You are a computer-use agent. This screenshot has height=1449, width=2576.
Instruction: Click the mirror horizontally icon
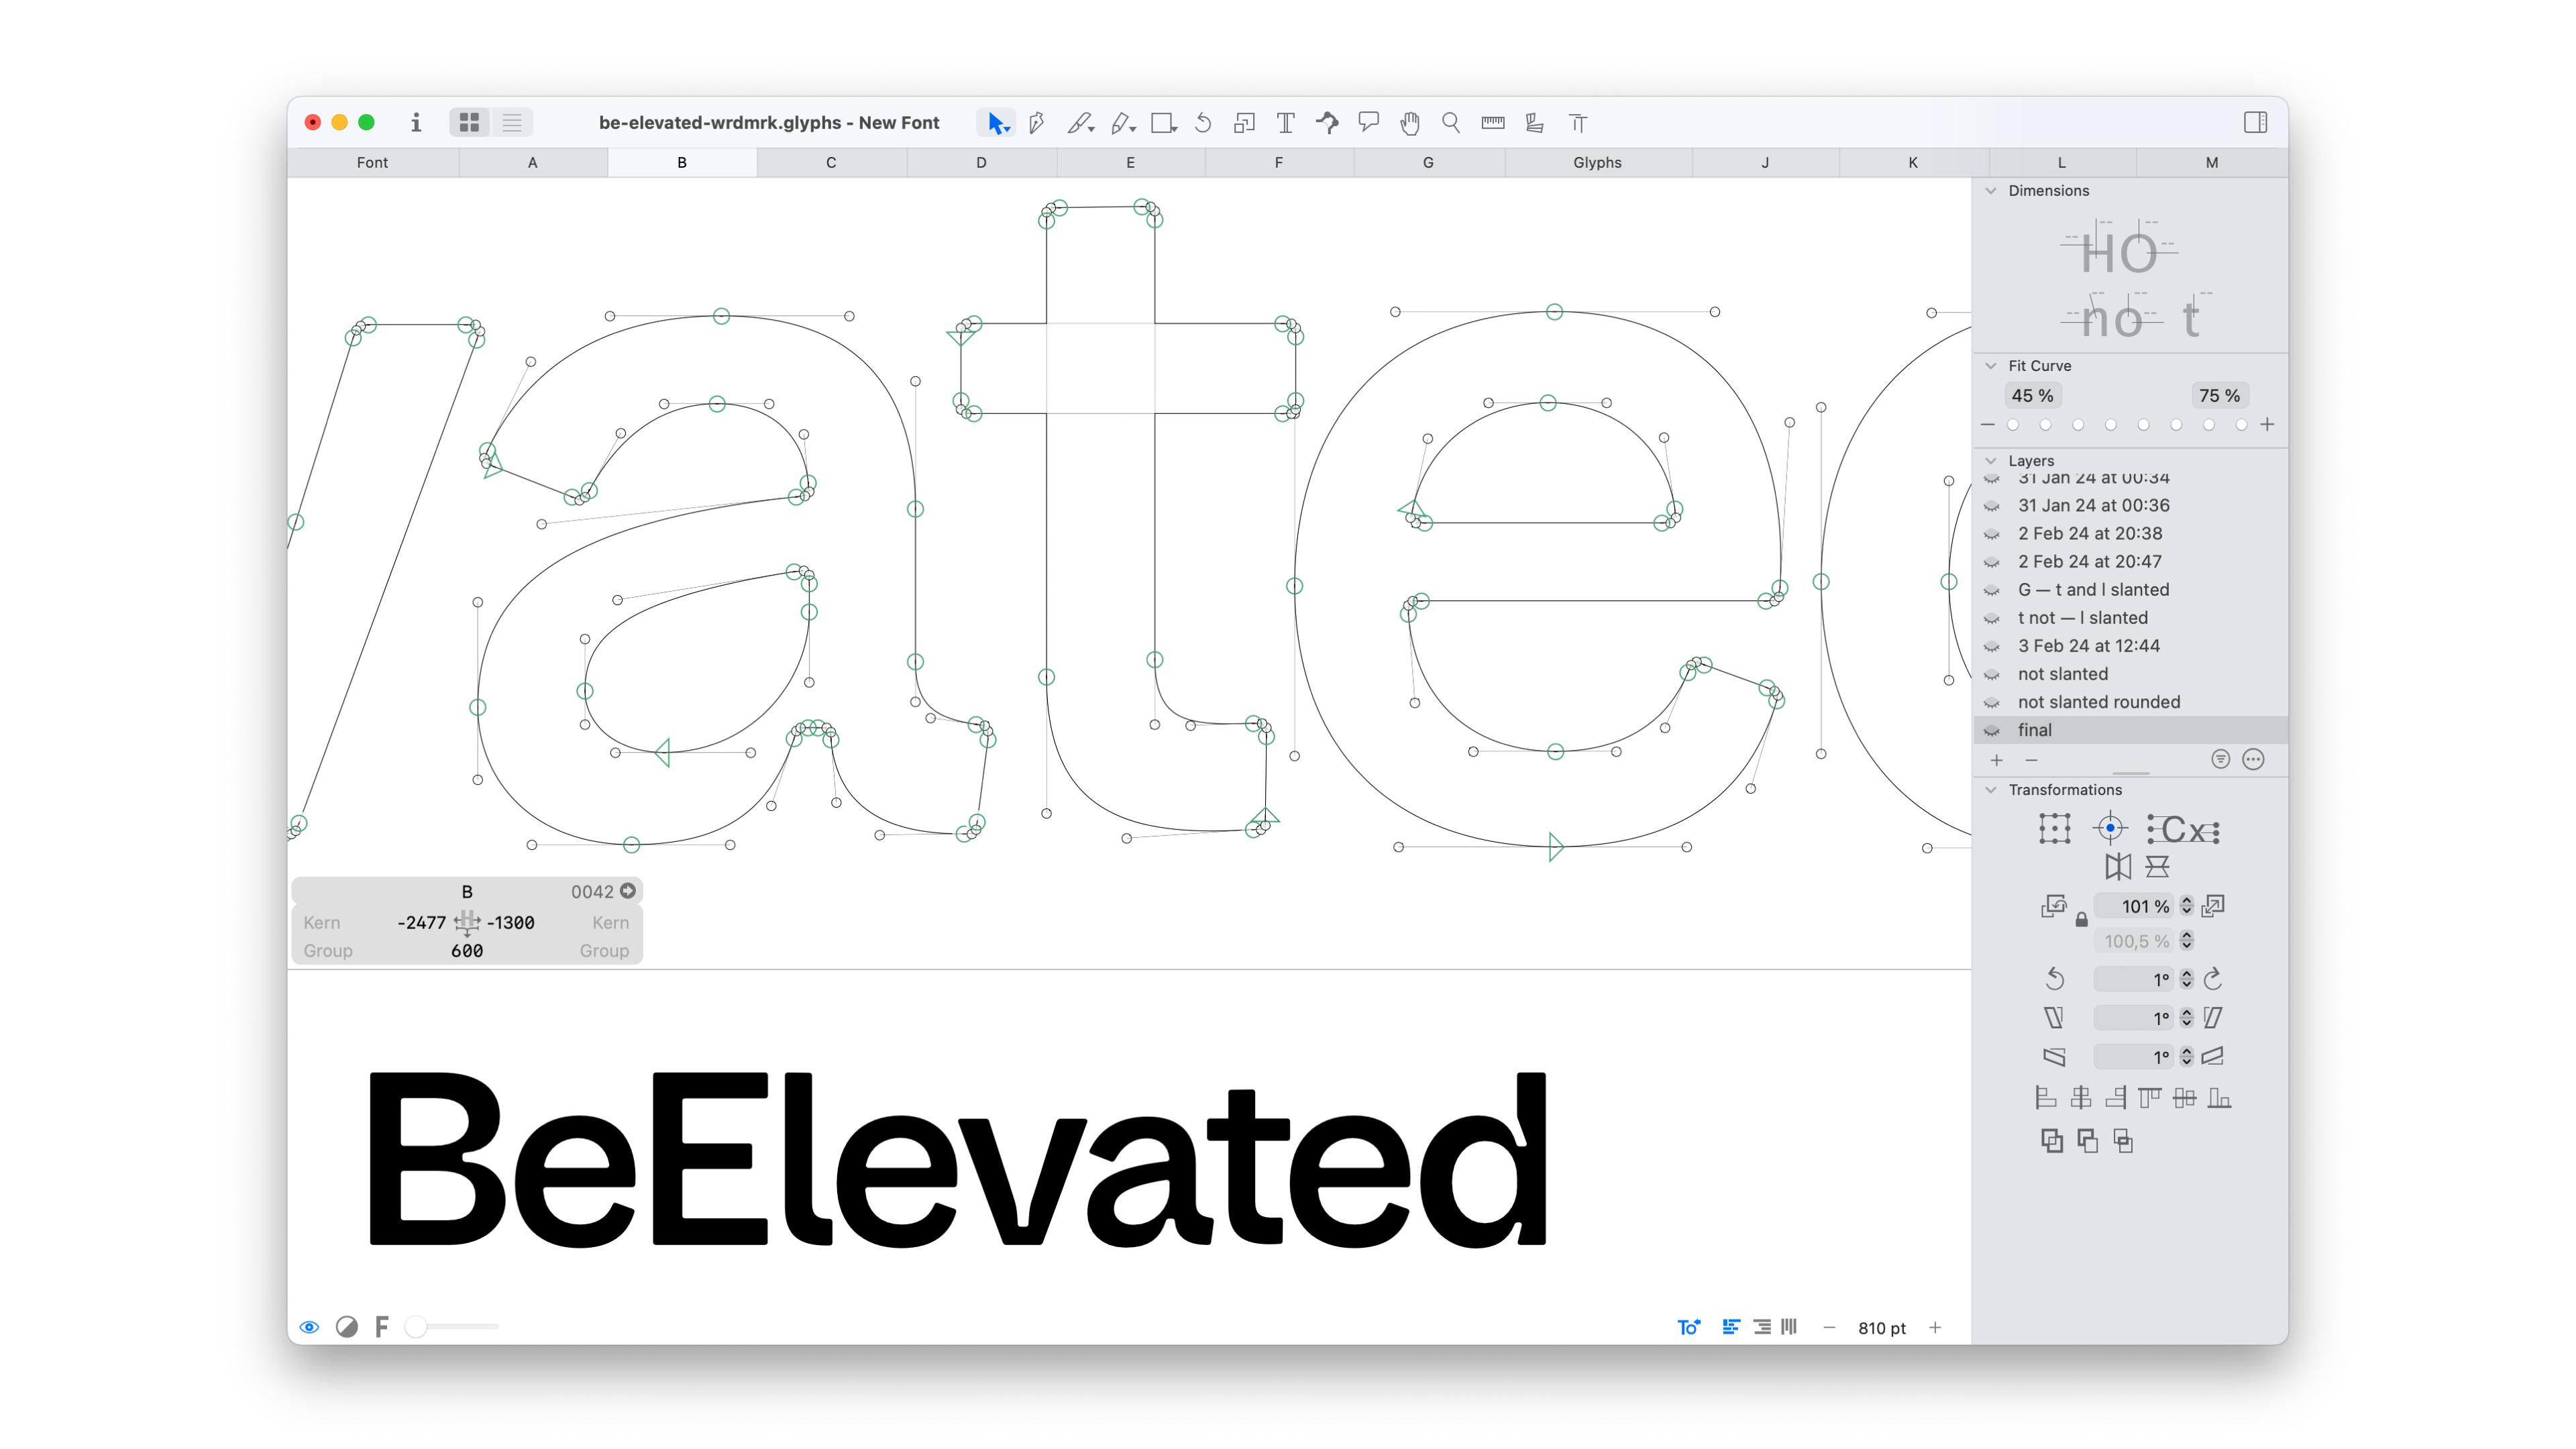coord(2118,866)
